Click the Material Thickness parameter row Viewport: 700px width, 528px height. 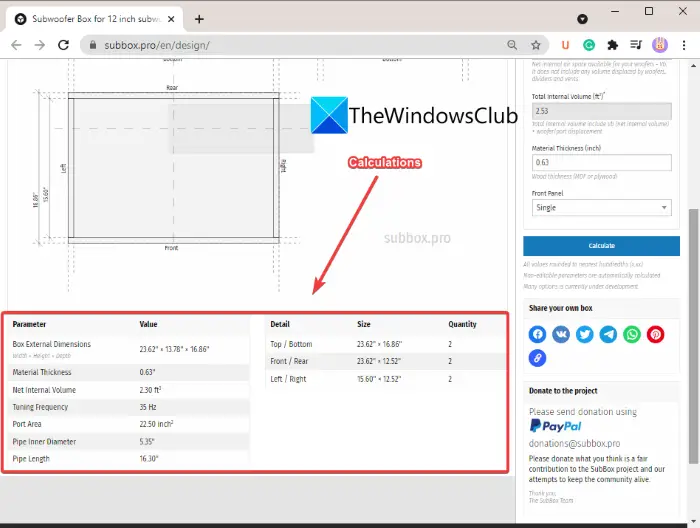pos(129,372)
